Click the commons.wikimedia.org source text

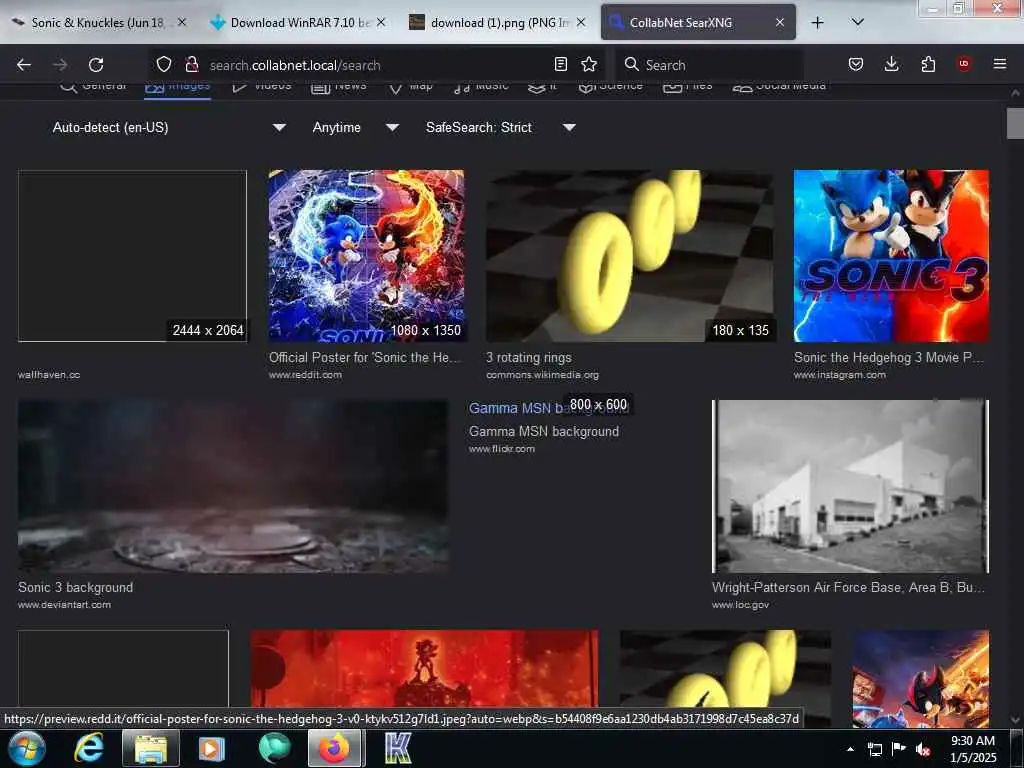(543, 375)
